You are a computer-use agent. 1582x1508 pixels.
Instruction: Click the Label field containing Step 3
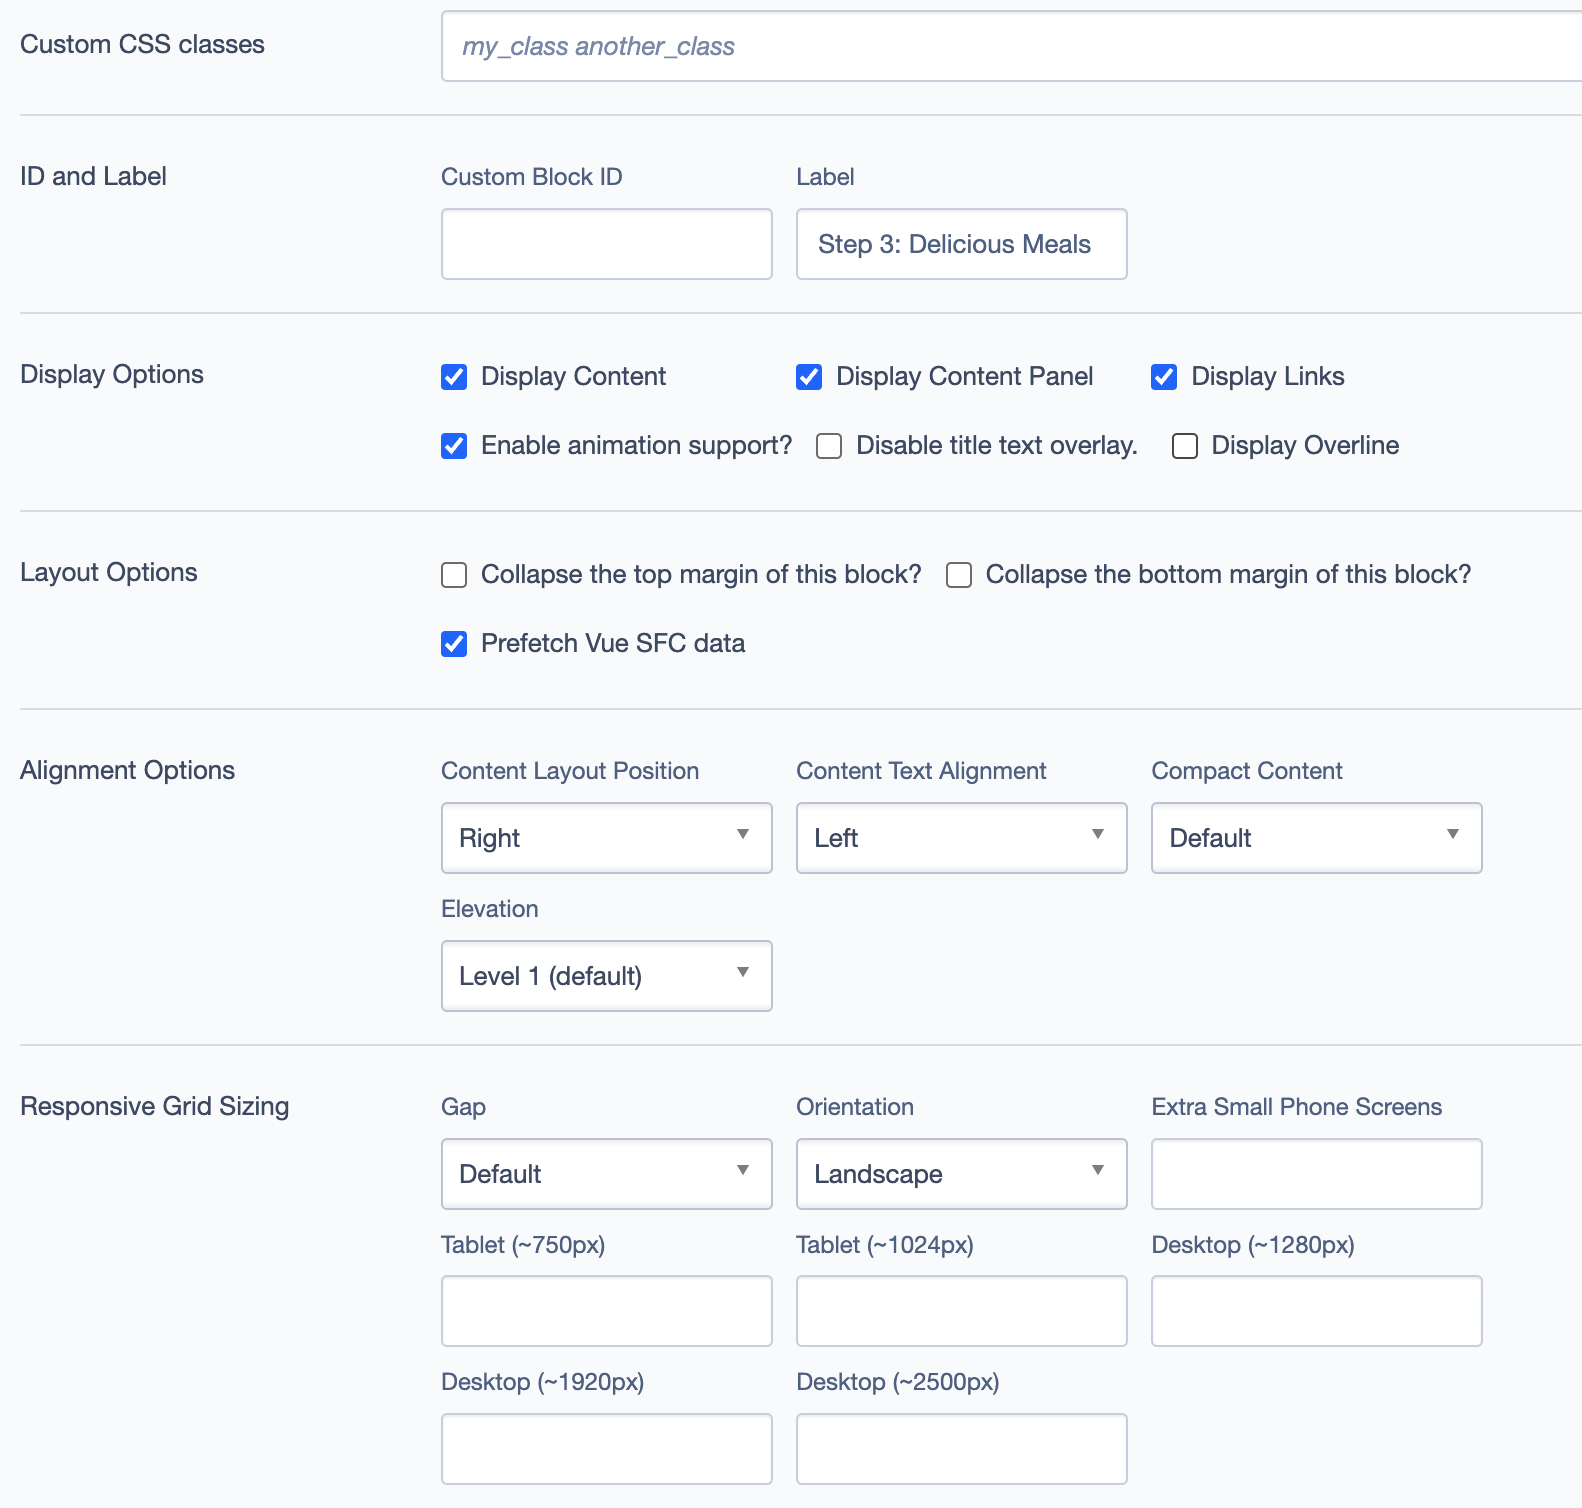pos(961,244)
